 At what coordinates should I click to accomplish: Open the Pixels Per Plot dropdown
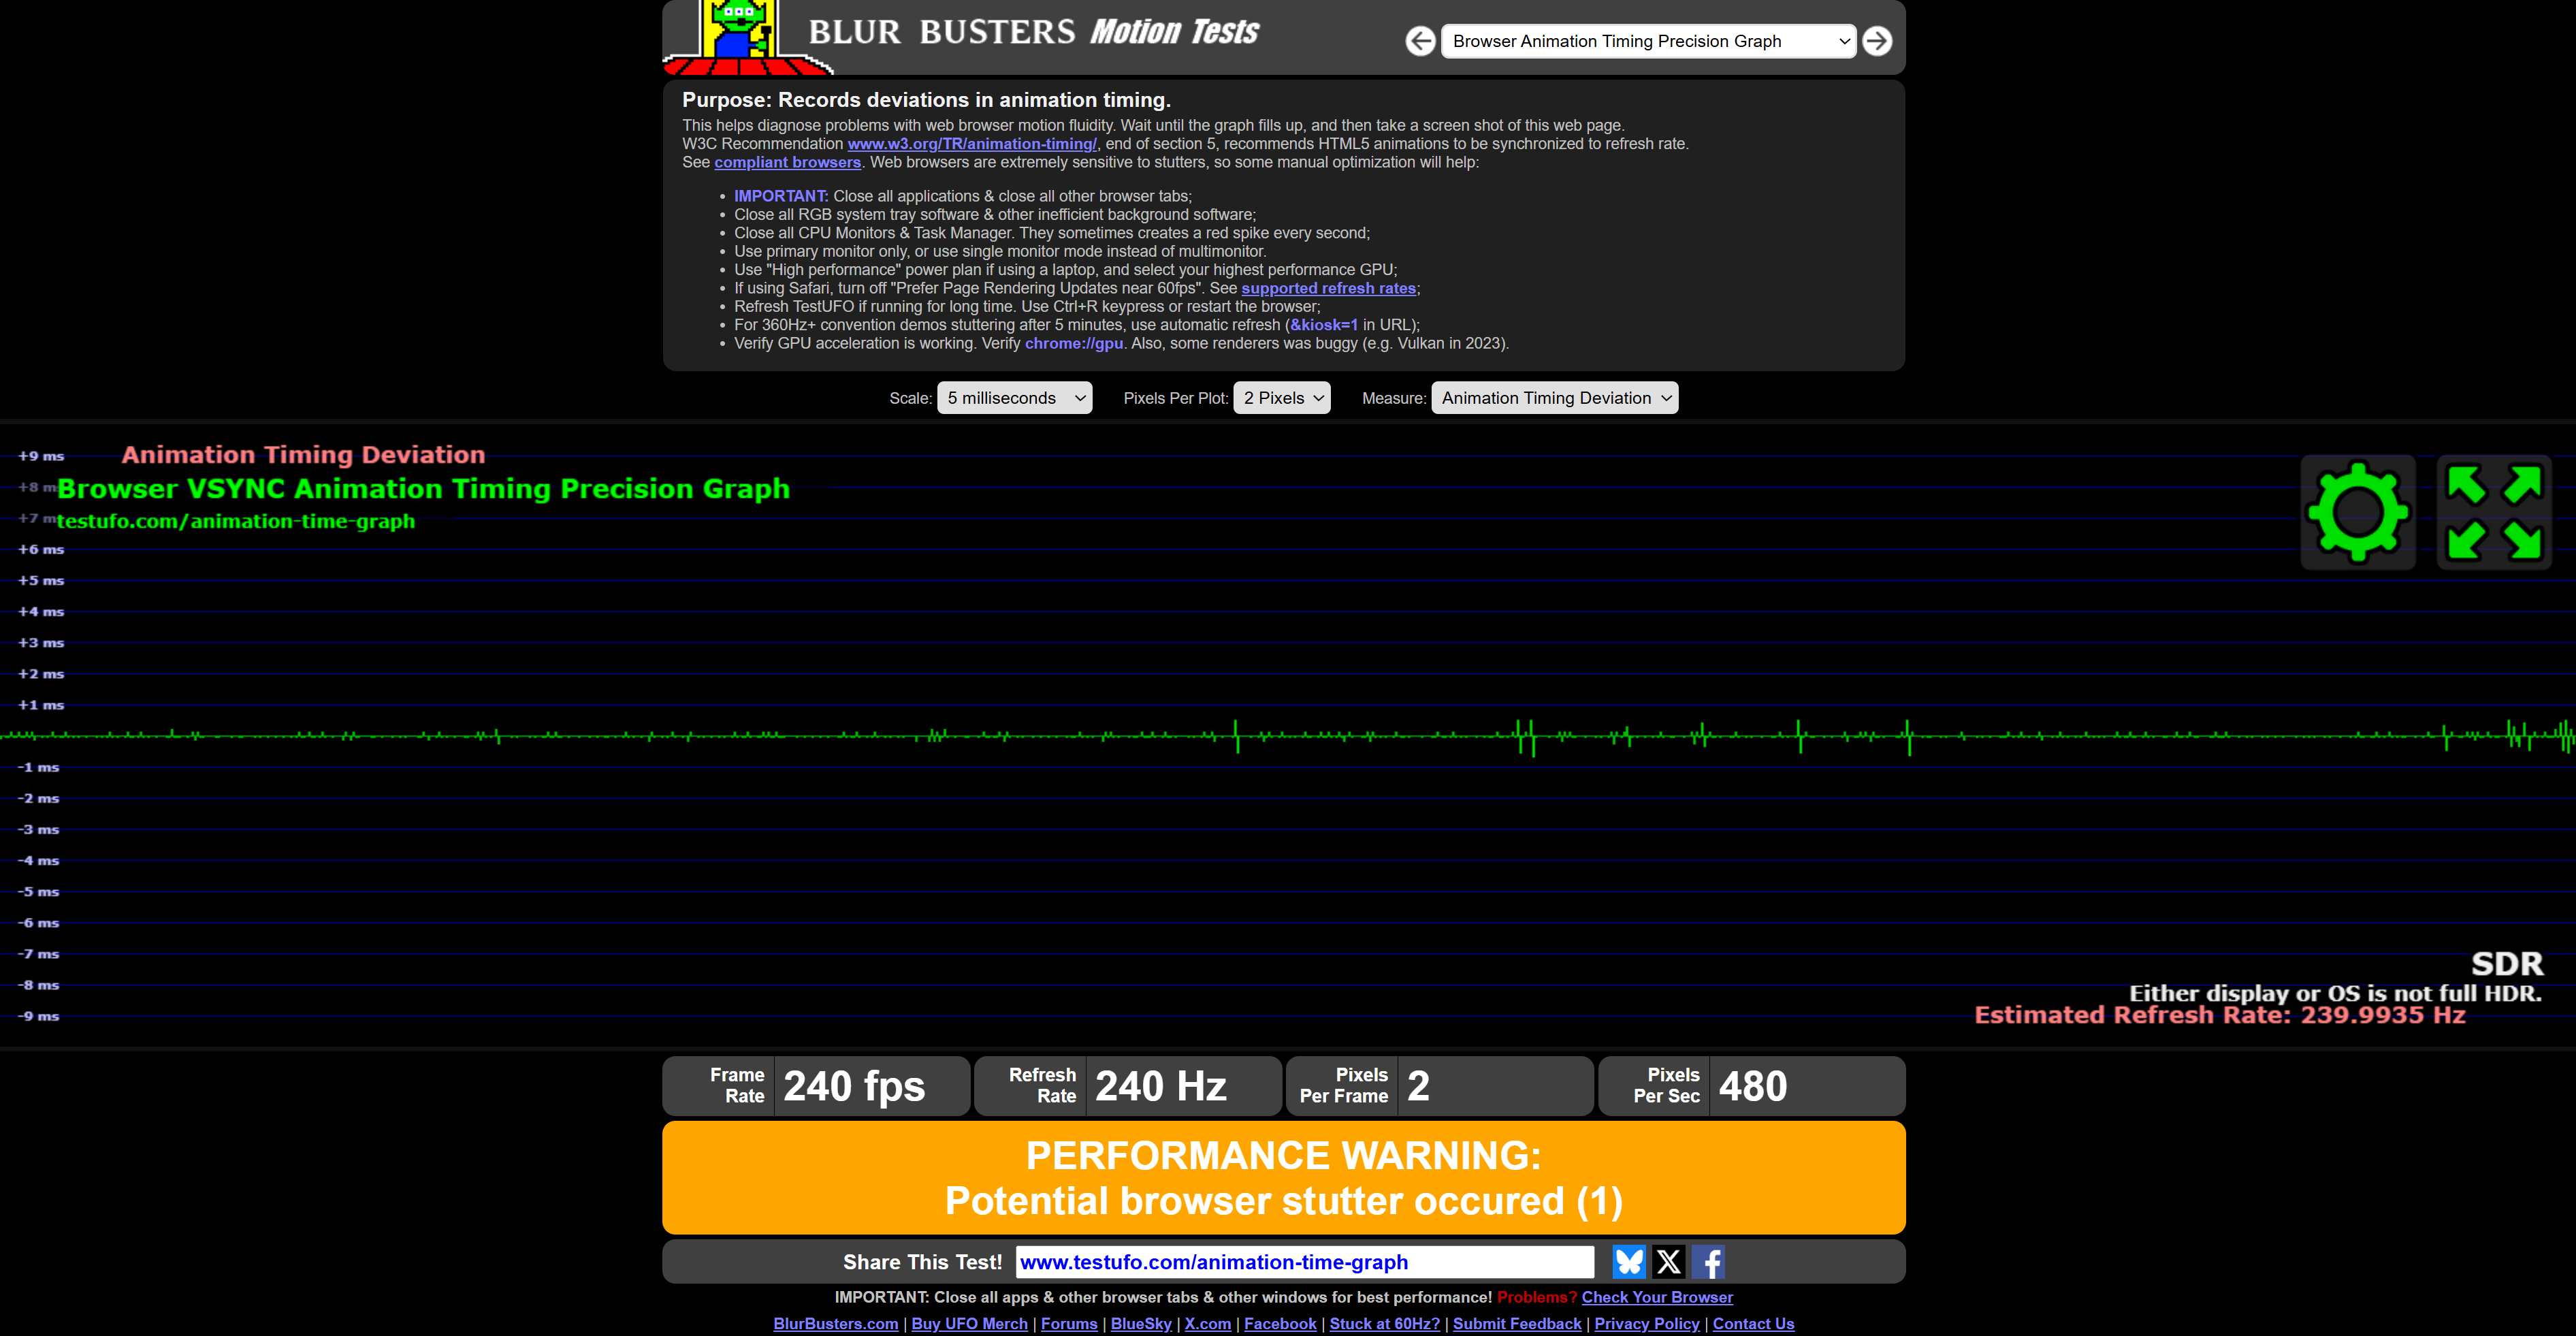coord(1281,398)
